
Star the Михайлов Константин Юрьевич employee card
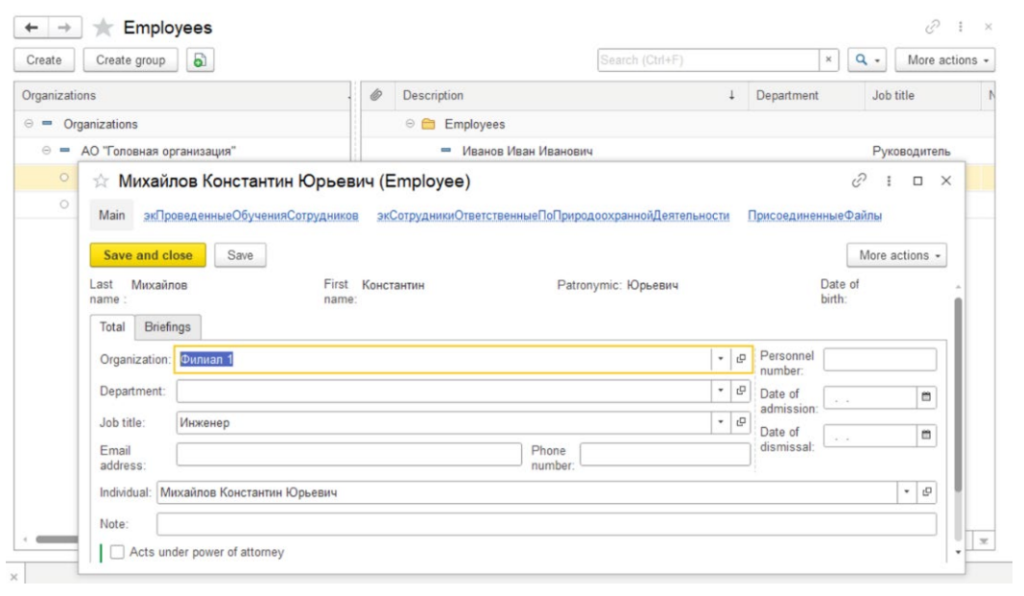(x=100, y=182)
